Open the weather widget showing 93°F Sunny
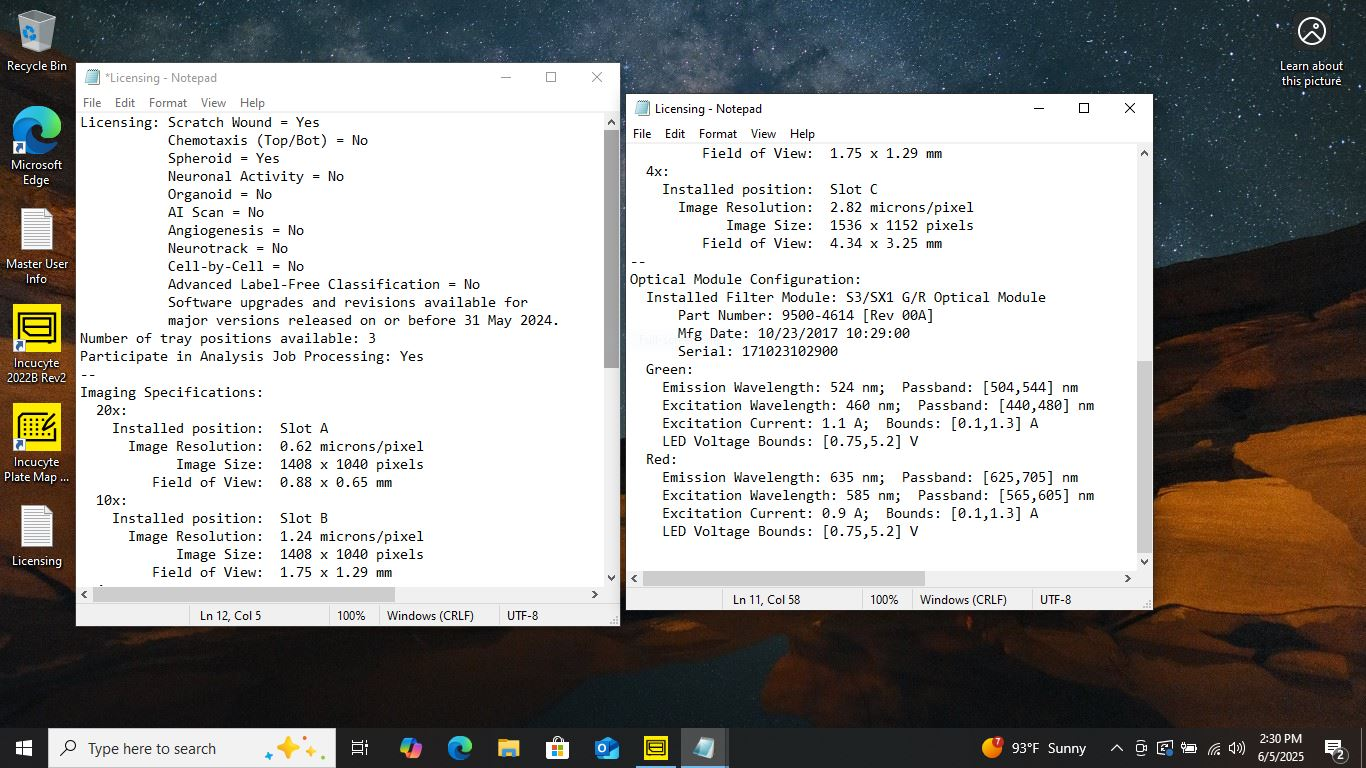 (x=1034, y=748)
